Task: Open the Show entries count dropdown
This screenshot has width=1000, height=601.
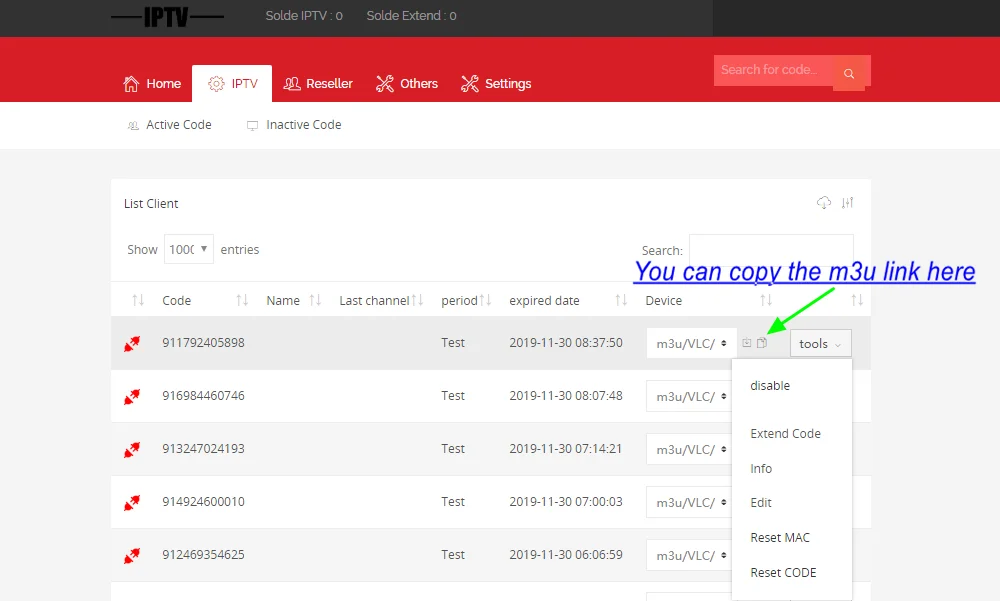Action: tap(189, 249)
